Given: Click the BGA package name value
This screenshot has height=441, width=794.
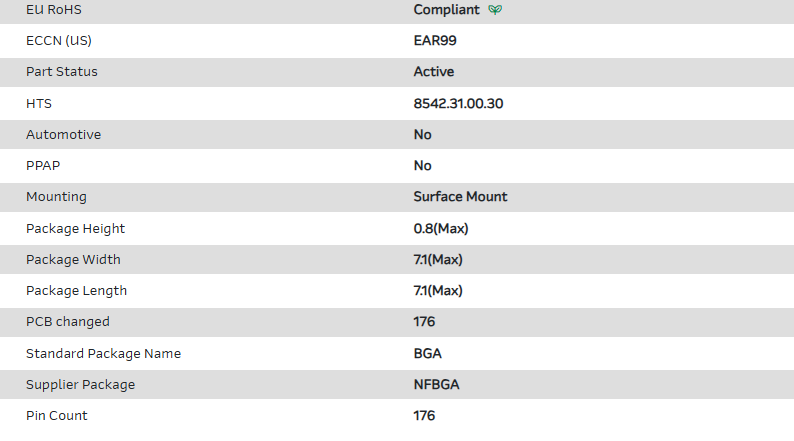Looking at the screenshot, I should click(428, 353).
